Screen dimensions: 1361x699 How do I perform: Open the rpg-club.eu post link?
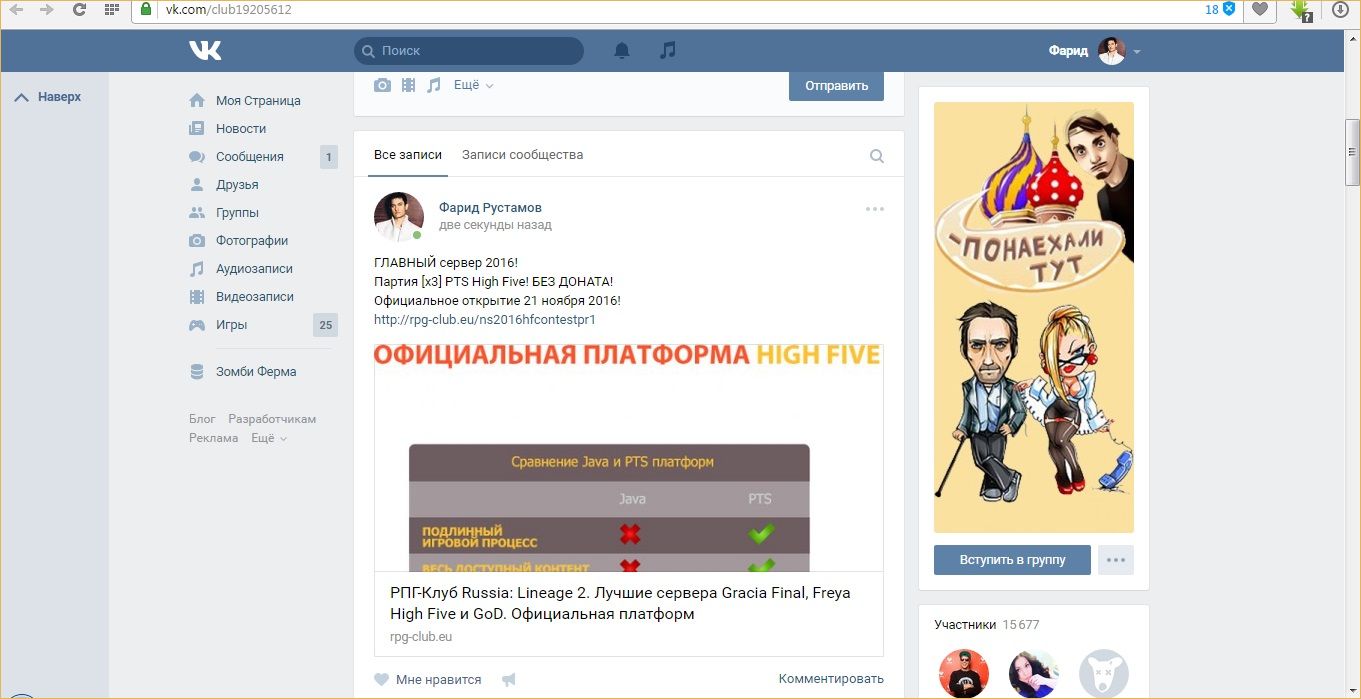coord(485,320)
